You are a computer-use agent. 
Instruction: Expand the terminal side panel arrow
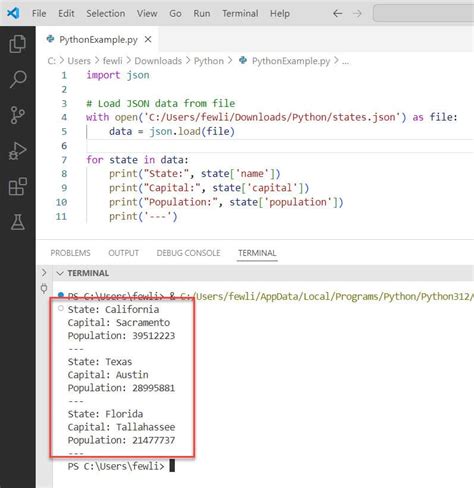[44, 273]
